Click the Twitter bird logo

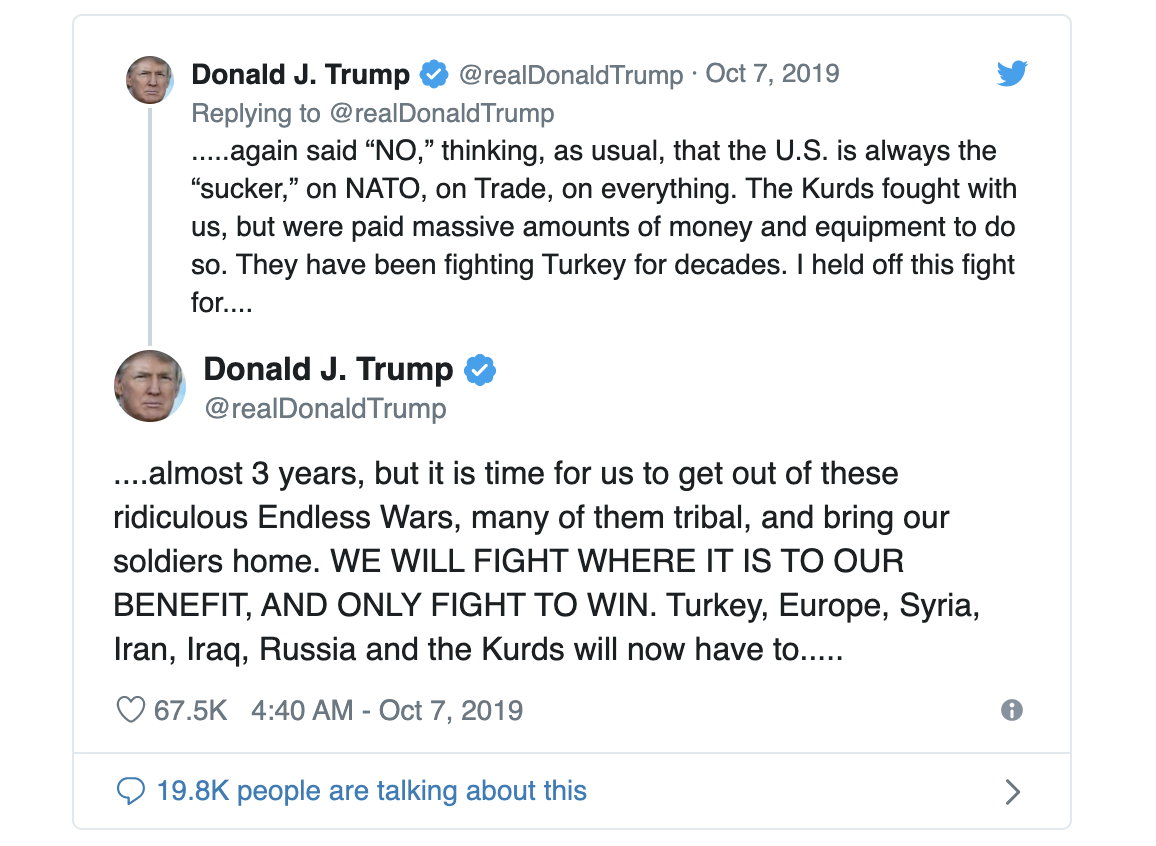click(x=1012, y=74)
